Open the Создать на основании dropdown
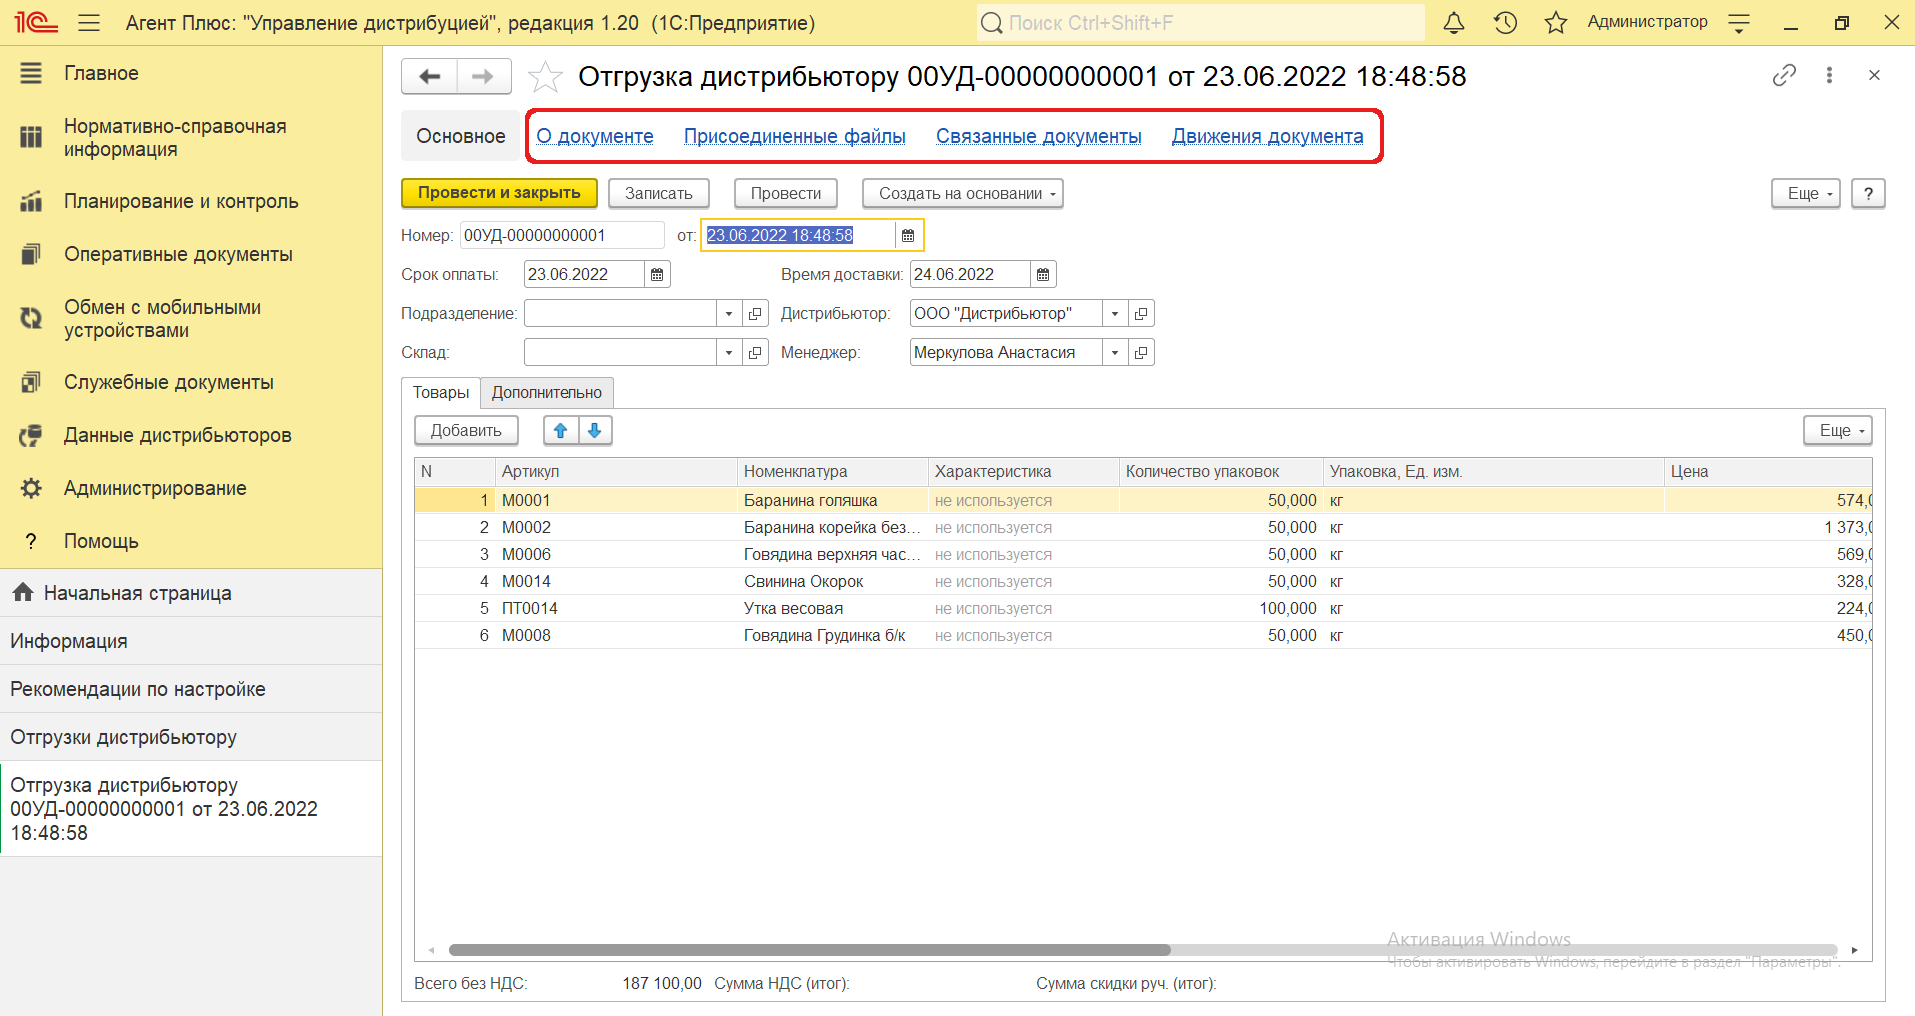This screenshot has width=1915, height=1016. click(x=962, y=193)
